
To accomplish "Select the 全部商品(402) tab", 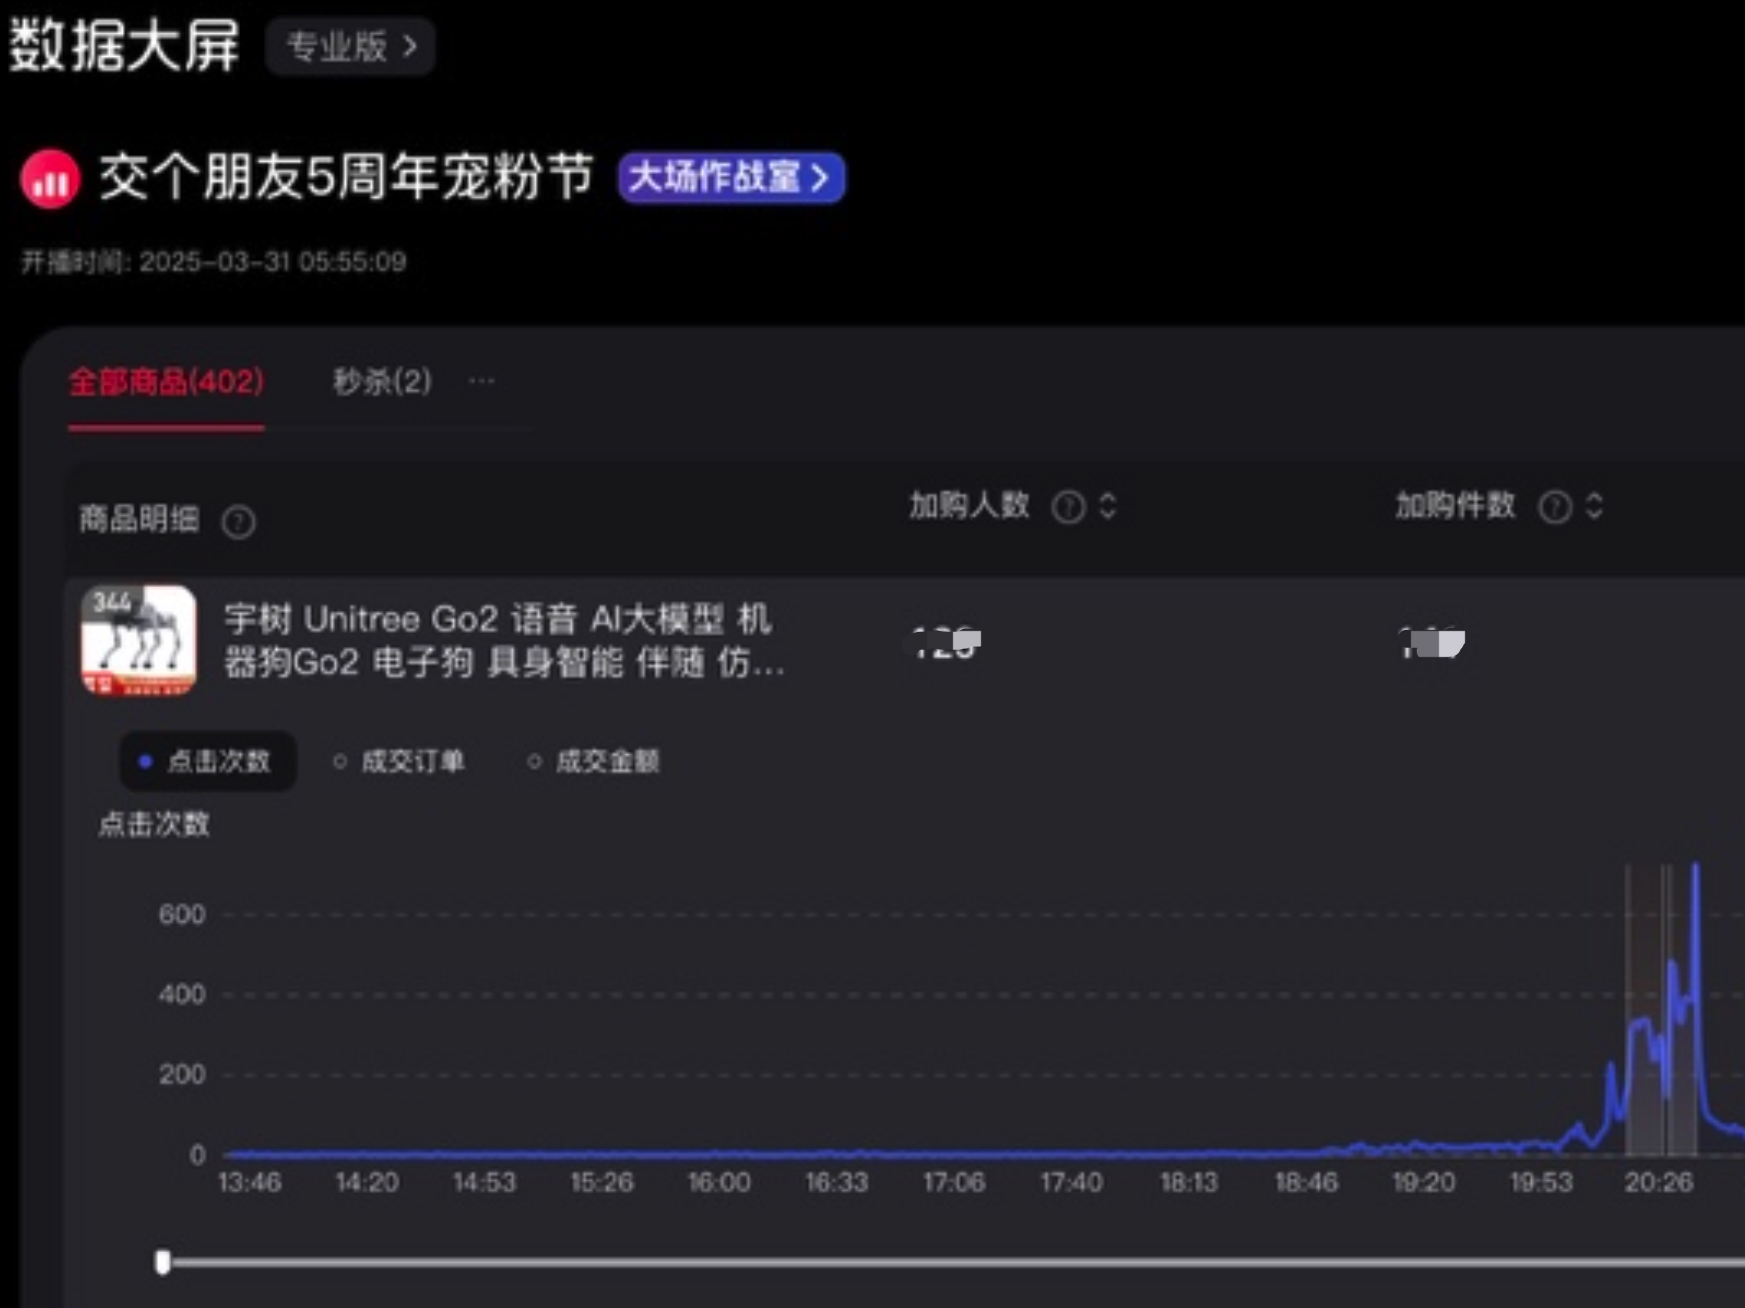I will tap(166, 382).
